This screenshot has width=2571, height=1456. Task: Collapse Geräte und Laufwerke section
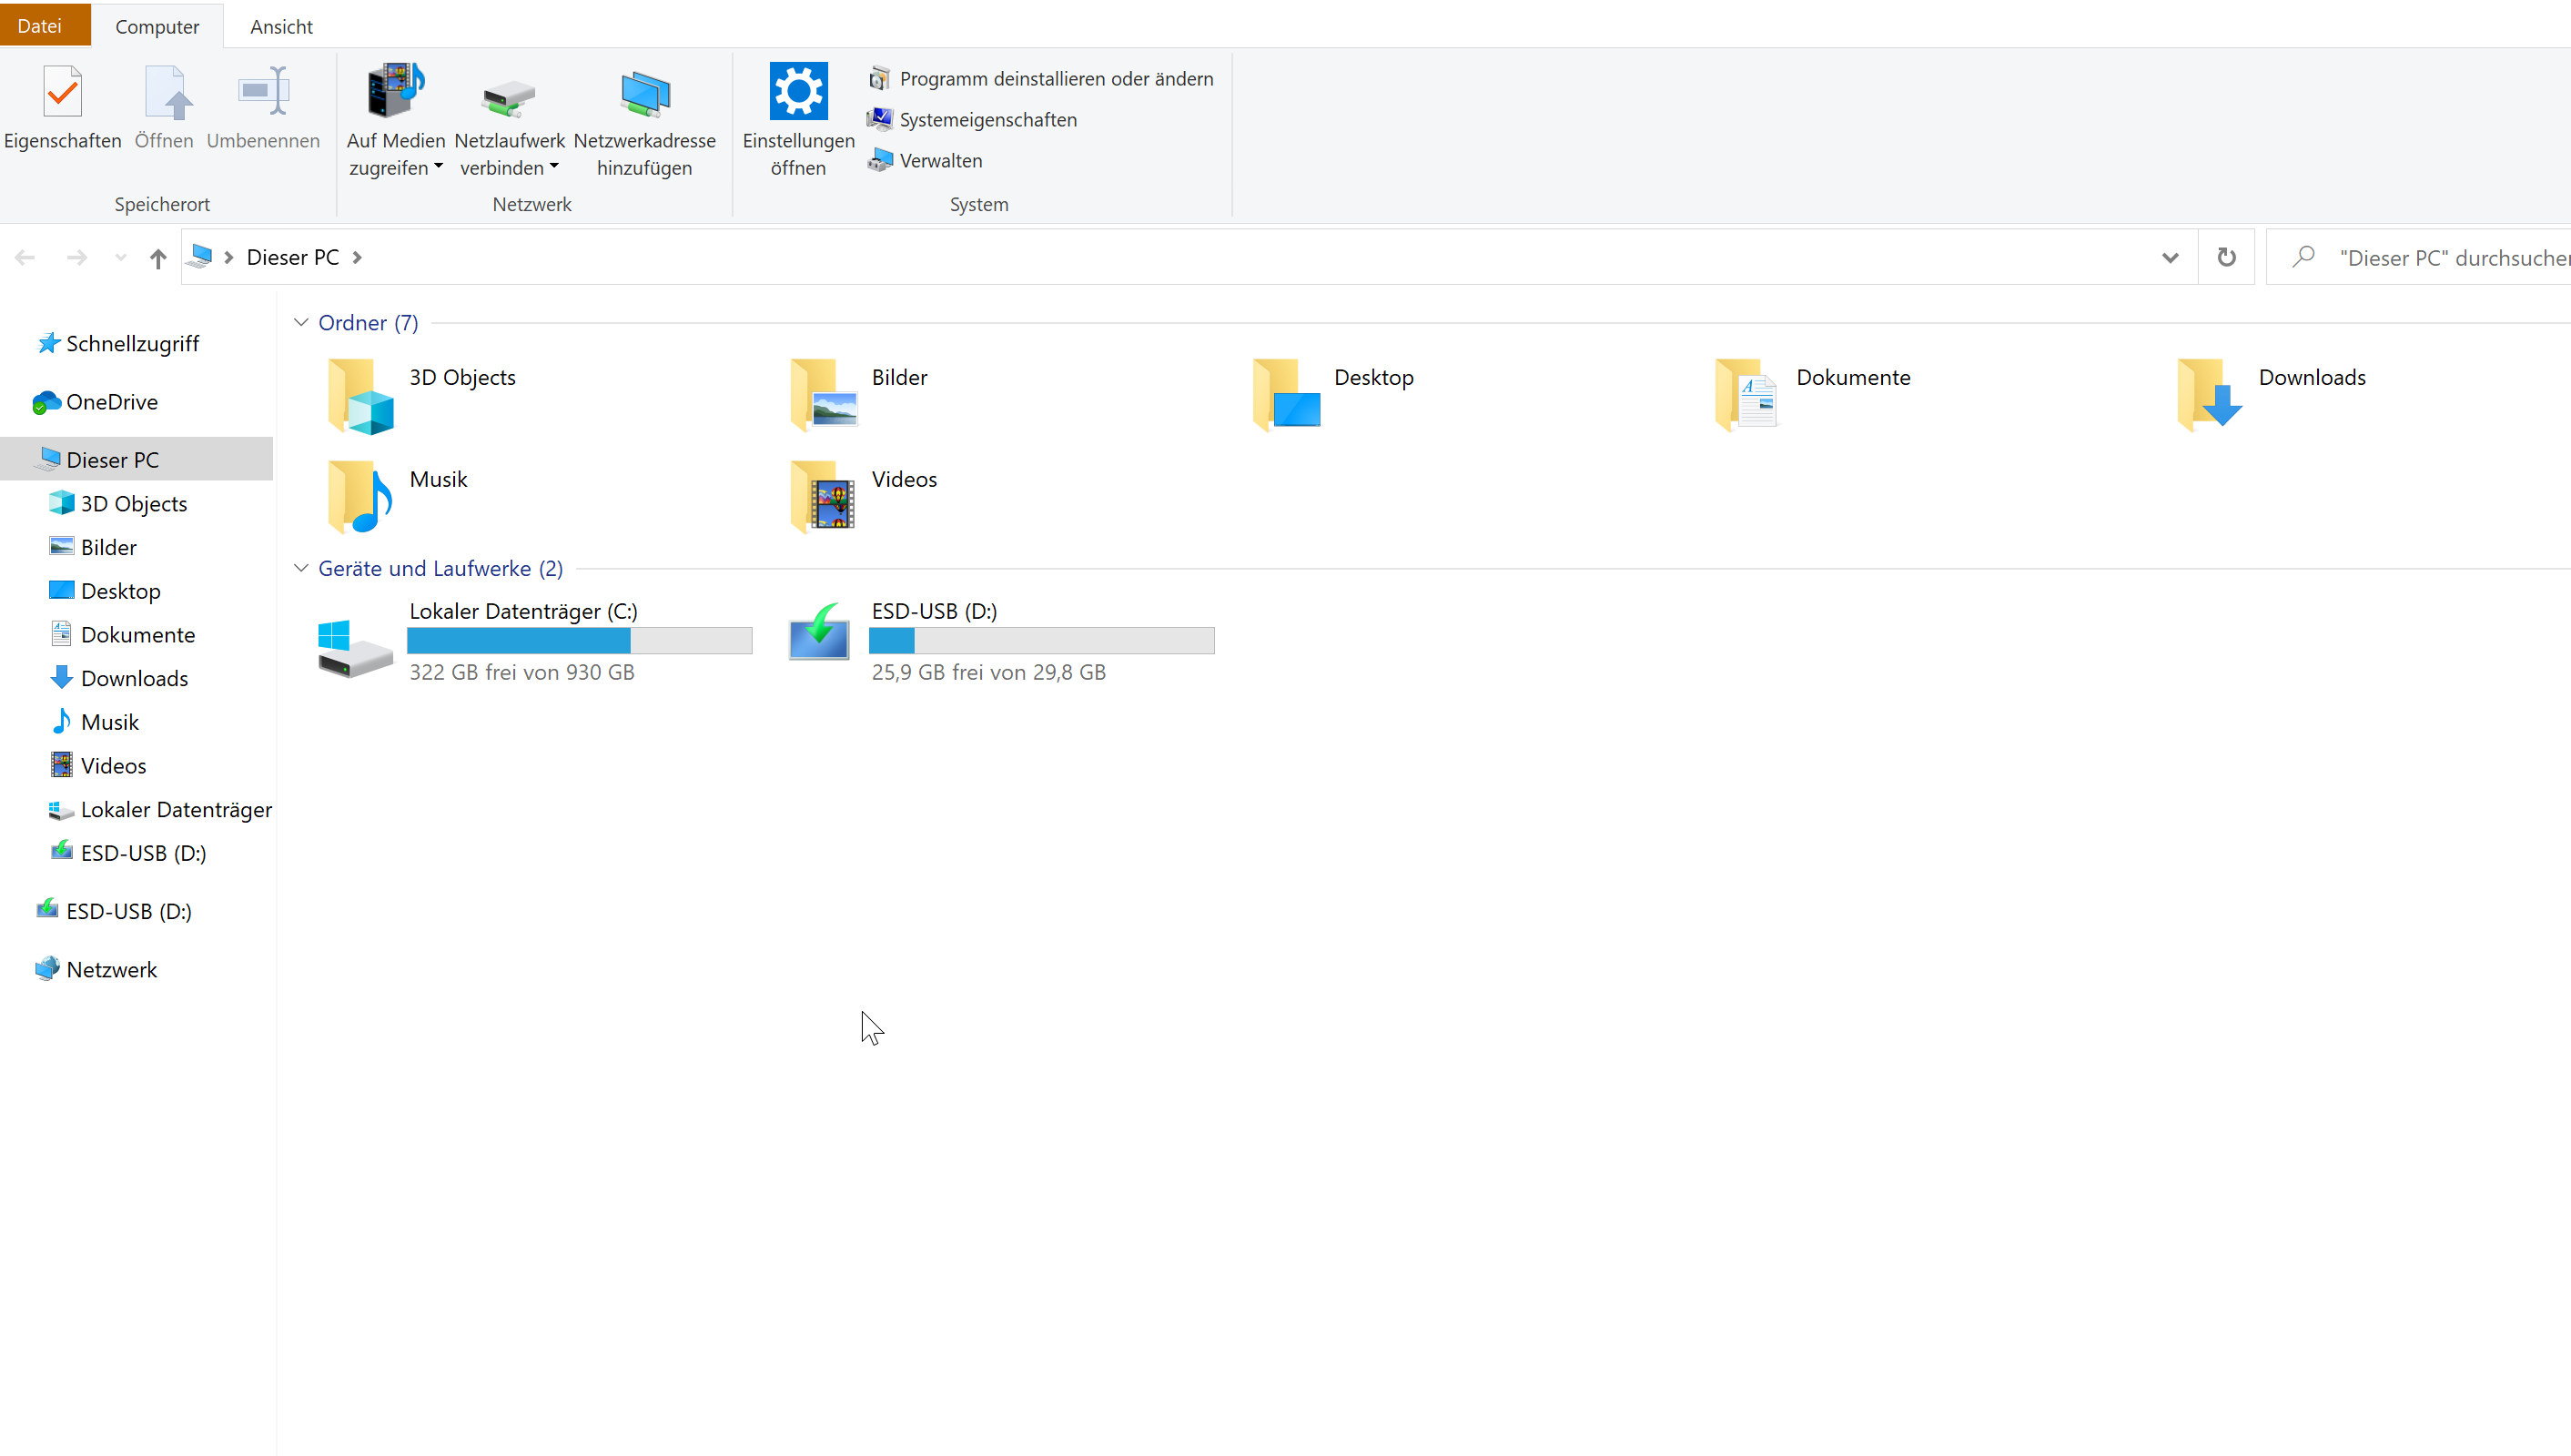point(301,568)
